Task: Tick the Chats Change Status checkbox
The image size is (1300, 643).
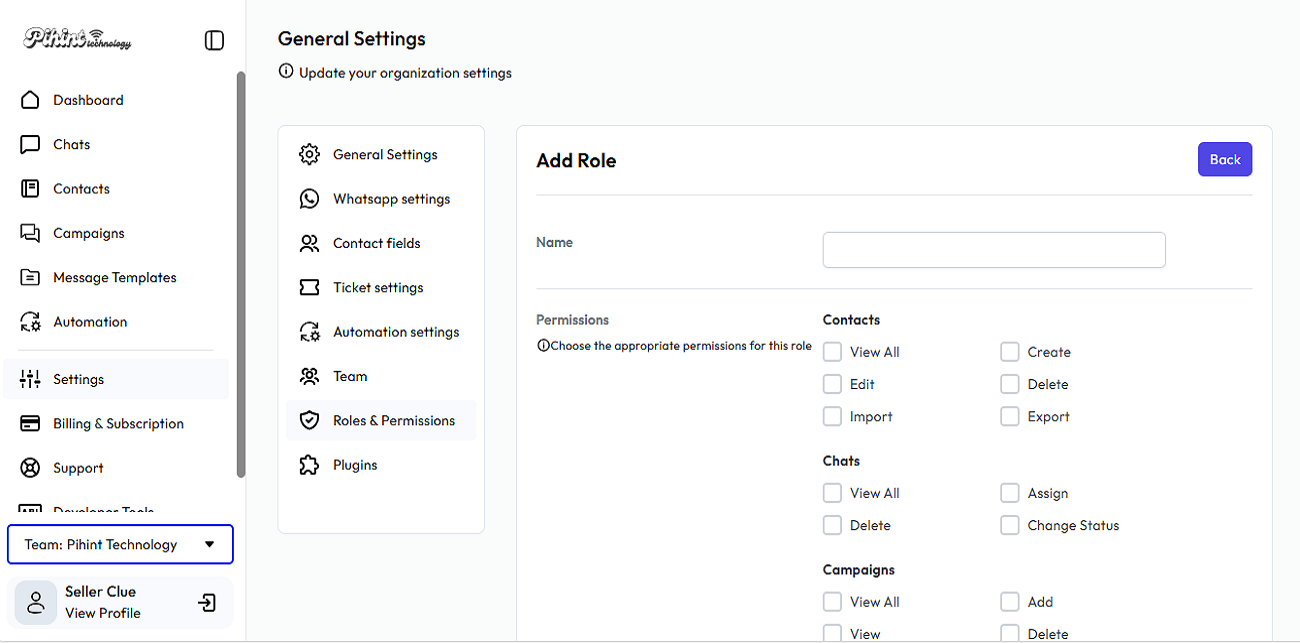Action: 1010,526
